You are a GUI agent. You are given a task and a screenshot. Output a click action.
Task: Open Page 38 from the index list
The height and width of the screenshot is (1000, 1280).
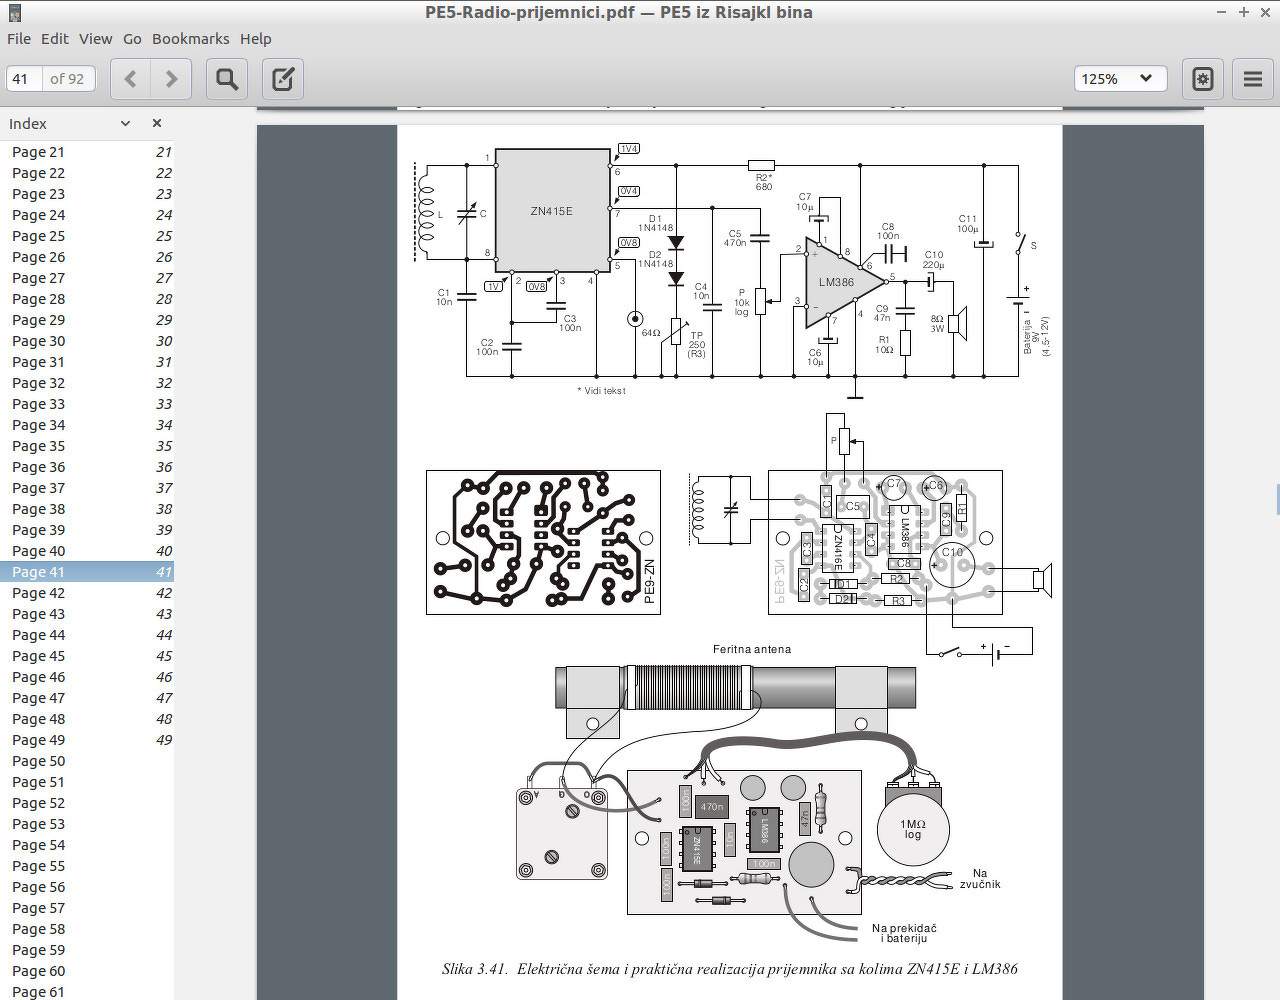click(87, 509)
